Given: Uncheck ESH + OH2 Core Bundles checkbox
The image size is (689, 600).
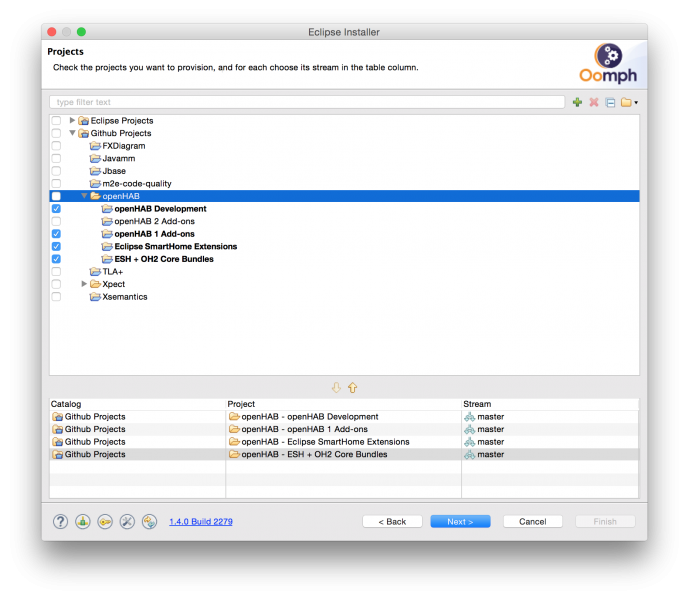Looking at the screenshot, I should (x=56, y=259).
